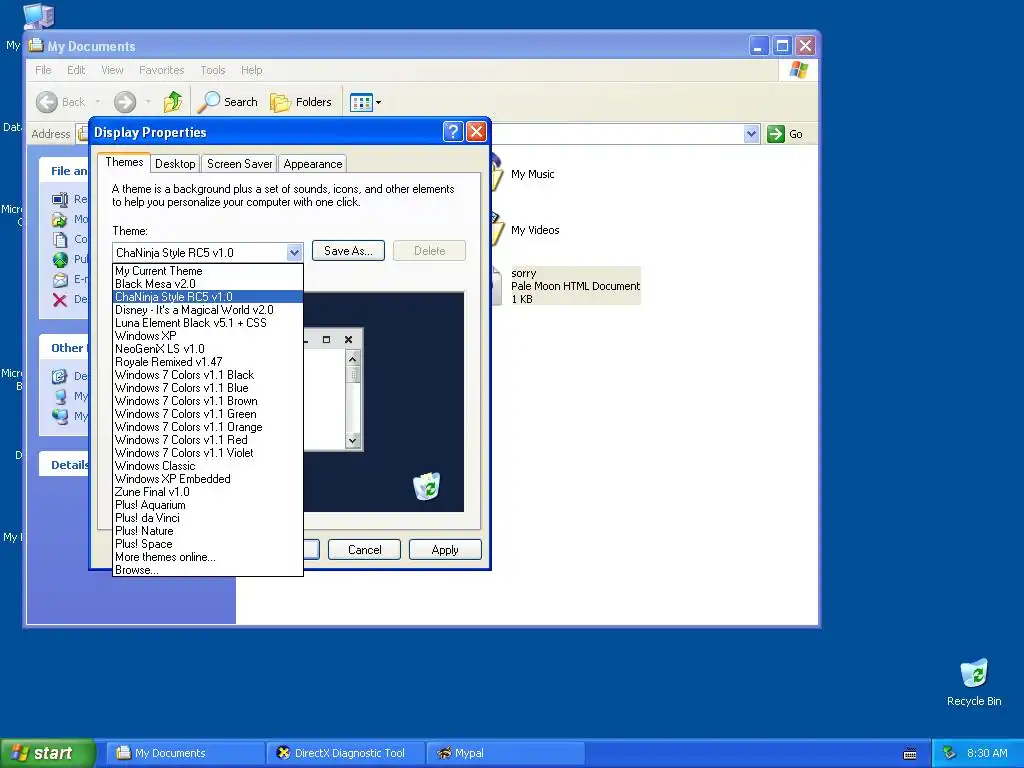This screenshot has width=1024, height=768.
Task: Select the Plus! da Vinci theme
Action: tap(208, 519)
